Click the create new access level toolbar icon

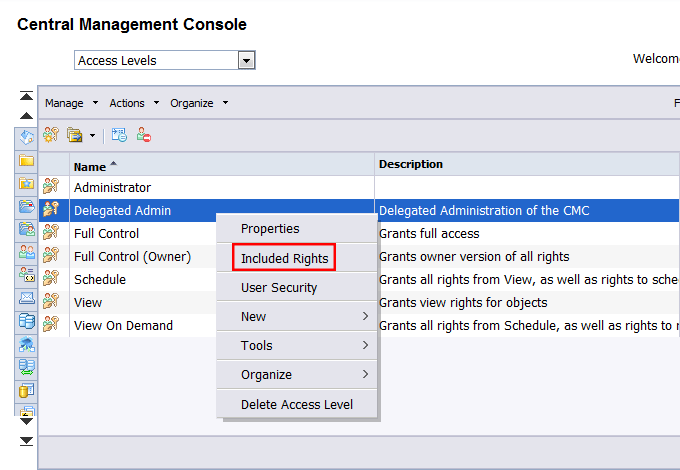point(50,135)
